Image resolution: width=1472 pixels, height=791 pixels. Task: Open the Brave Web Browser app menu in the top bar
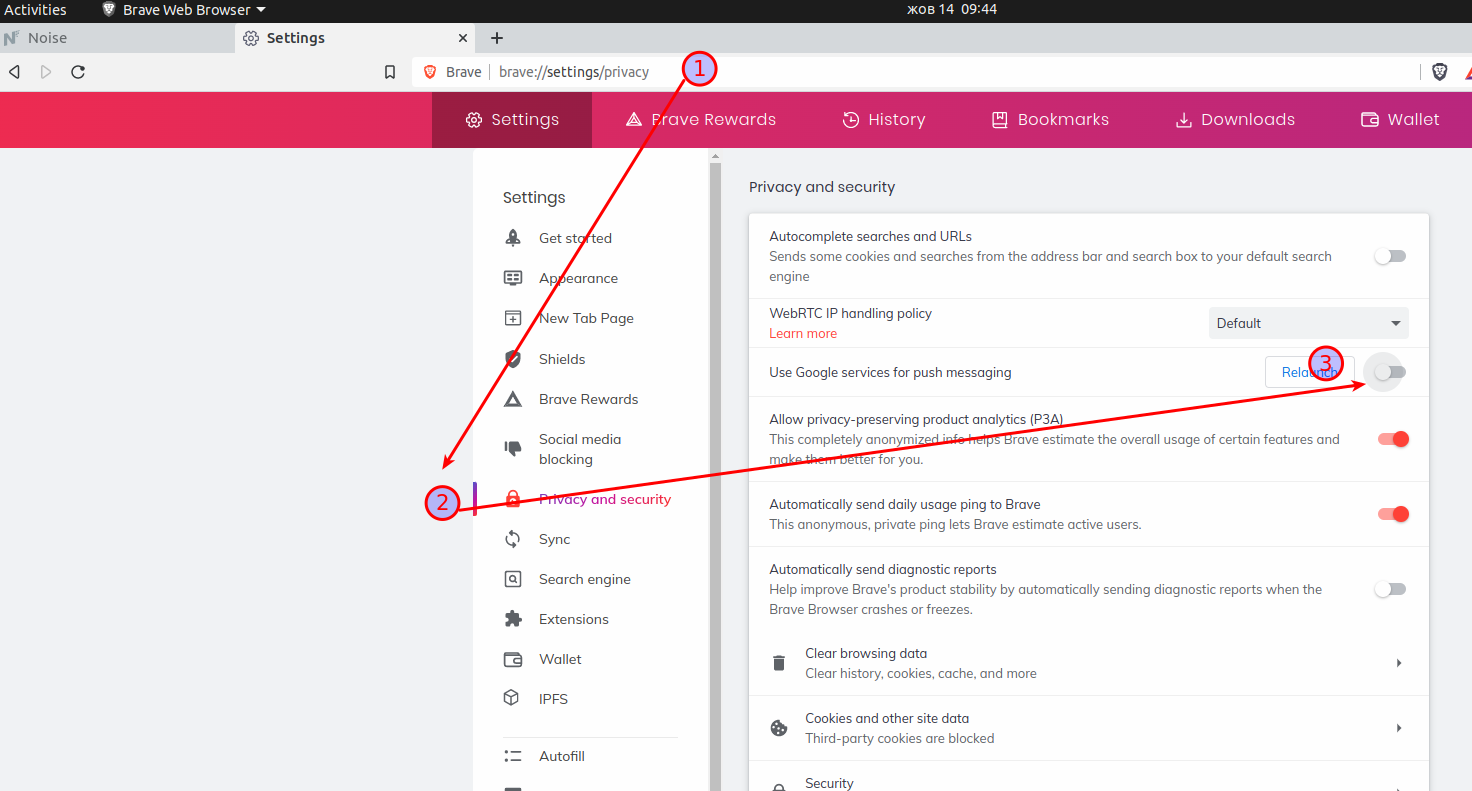point(184,10)
